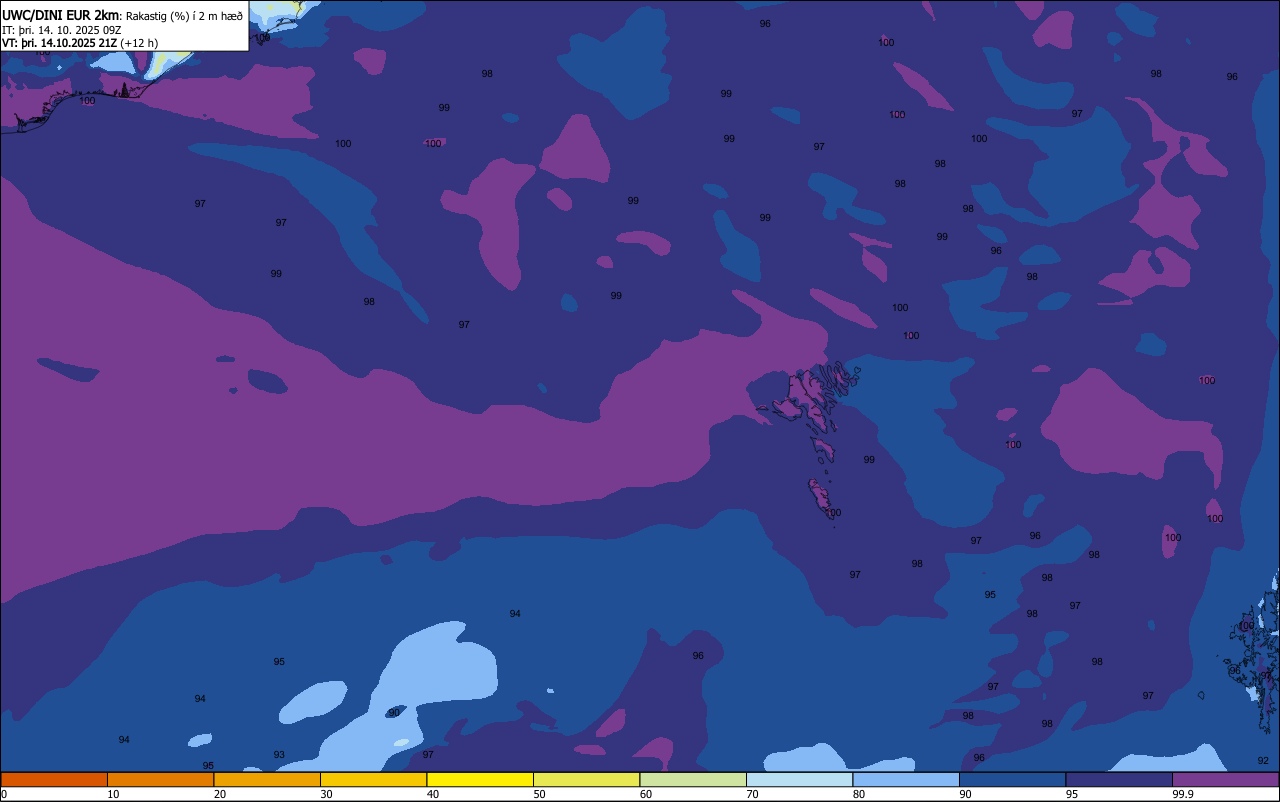Choose the dark indigo 95–99.9 legend swatch
Image resolution: width=1280 pixels, height=802 pixels.
pos(1119,779)
